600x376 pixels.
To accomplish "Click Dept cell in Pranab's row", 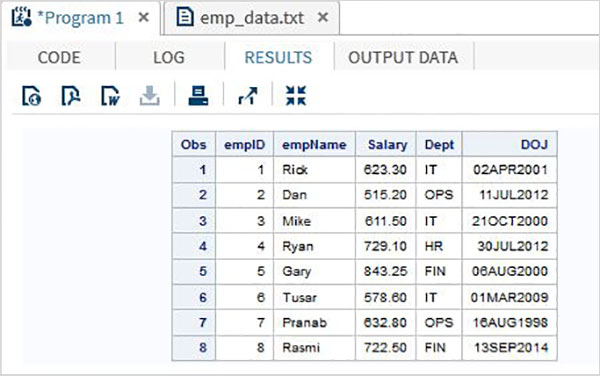I will click(x=439, y=322).
